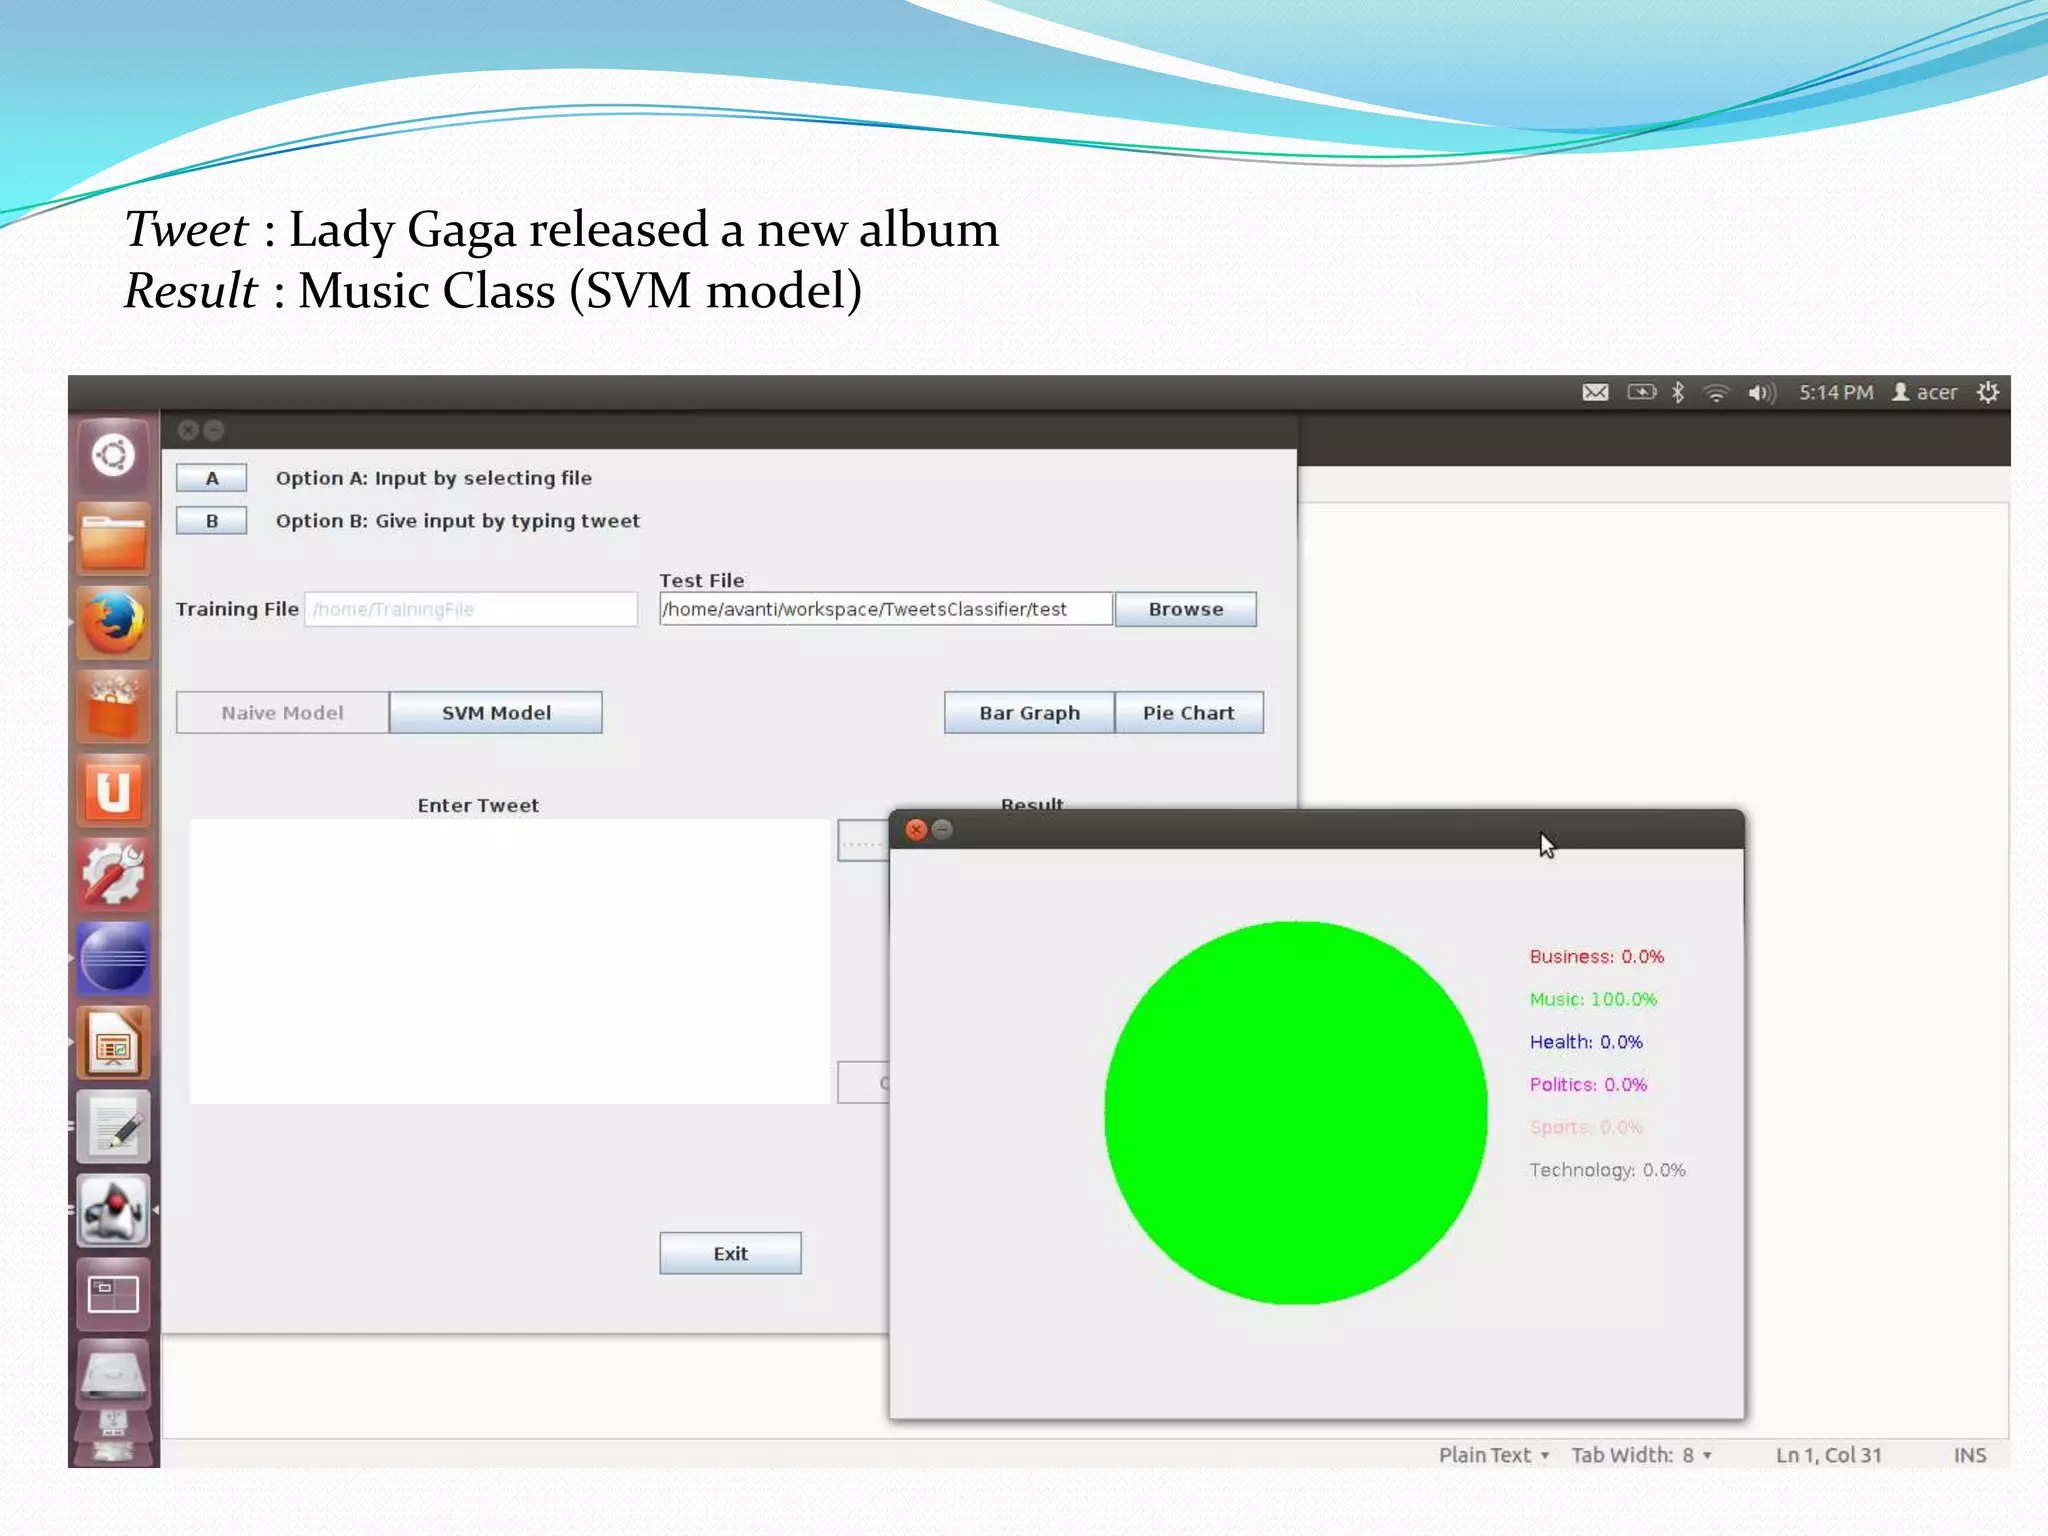Open the acer user session menu
2048x1536 pixels.
coord(1925,392)
